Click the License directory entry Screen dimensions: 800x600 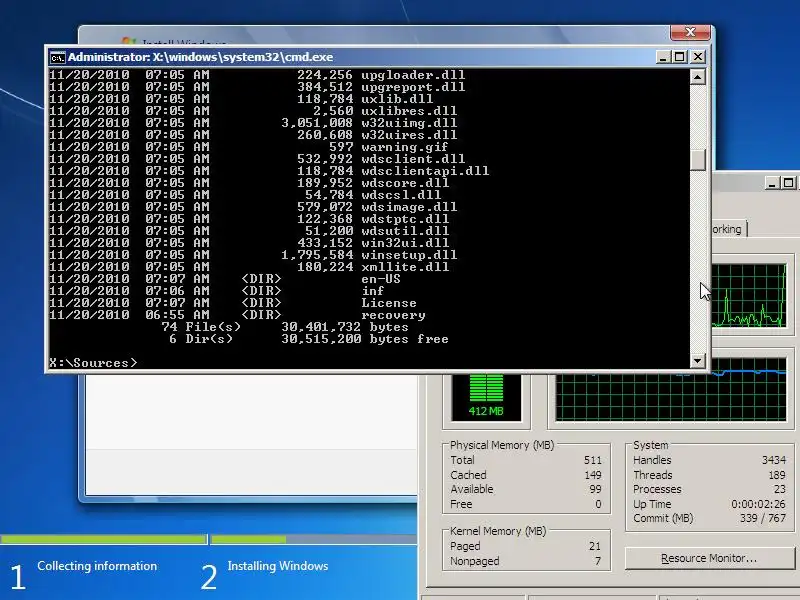click(x=389, y=303)
